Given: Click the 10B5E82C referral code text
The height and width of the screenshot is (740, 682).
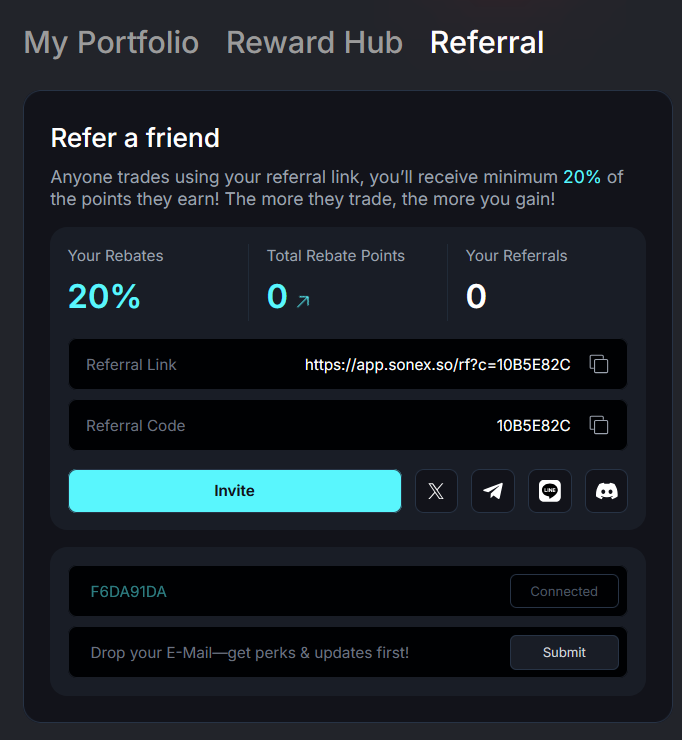Looking at the screenshot, I should (x=533, y=425).
